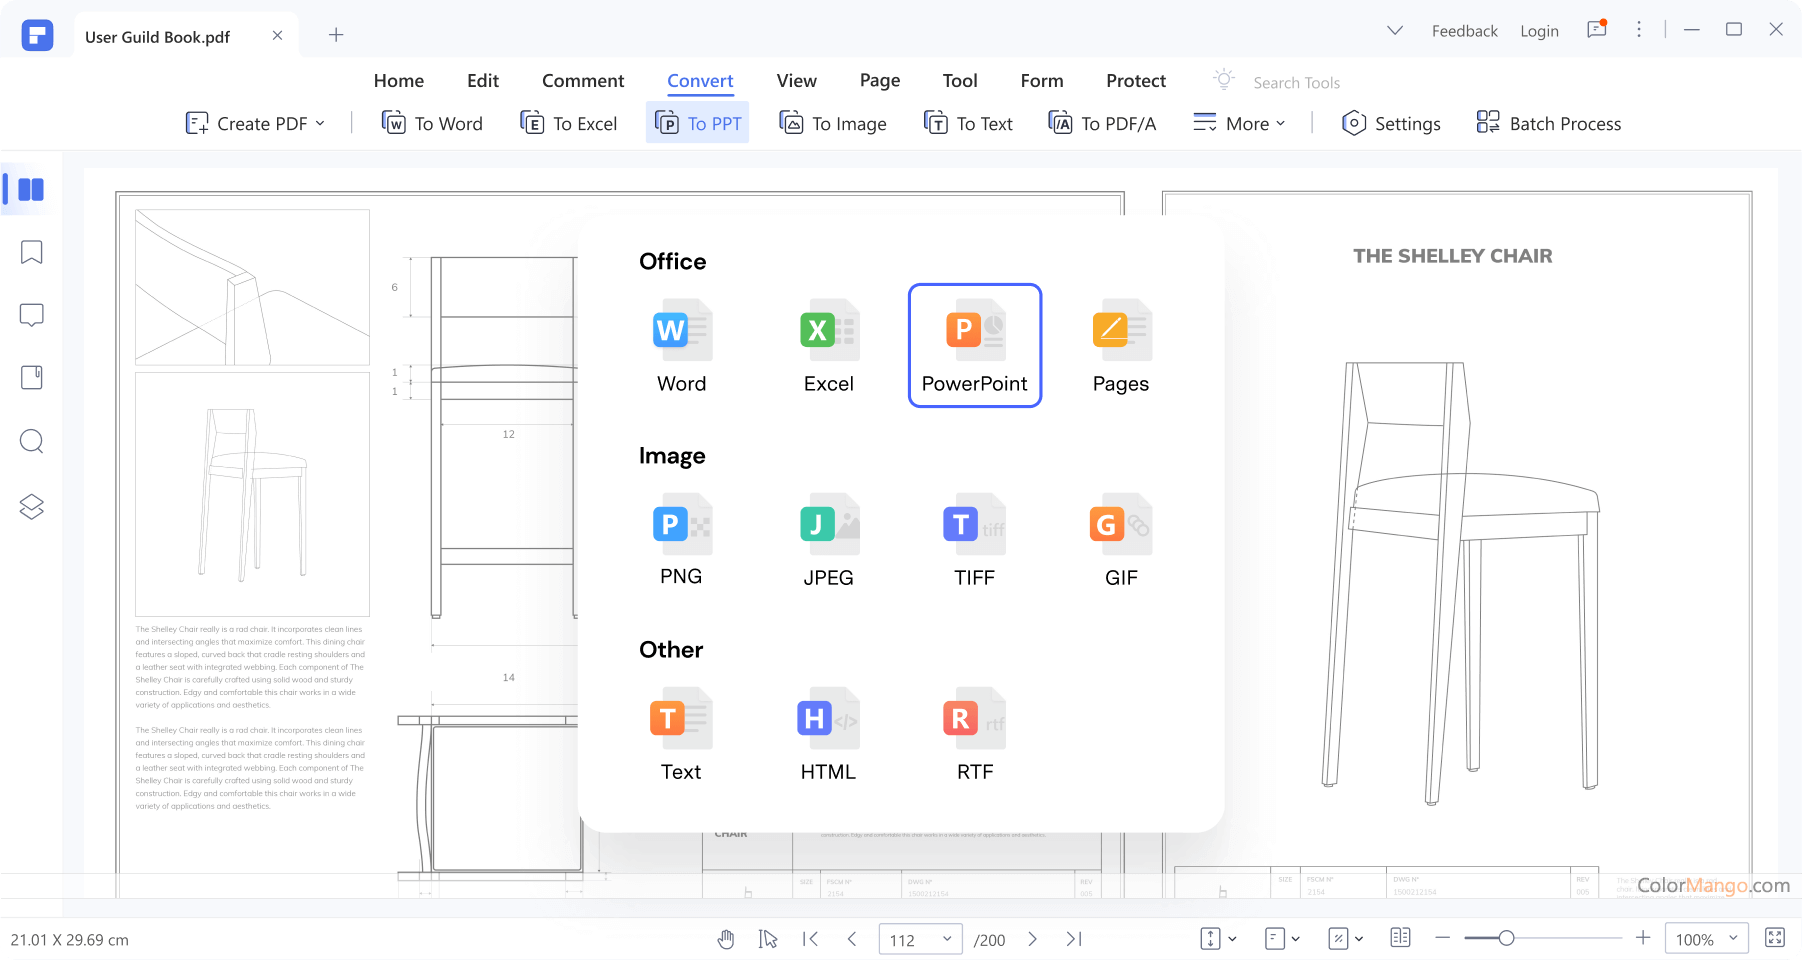Switch to the Protect ribbon tab
The image size is (1802, 960).
tap(1135, 80)
